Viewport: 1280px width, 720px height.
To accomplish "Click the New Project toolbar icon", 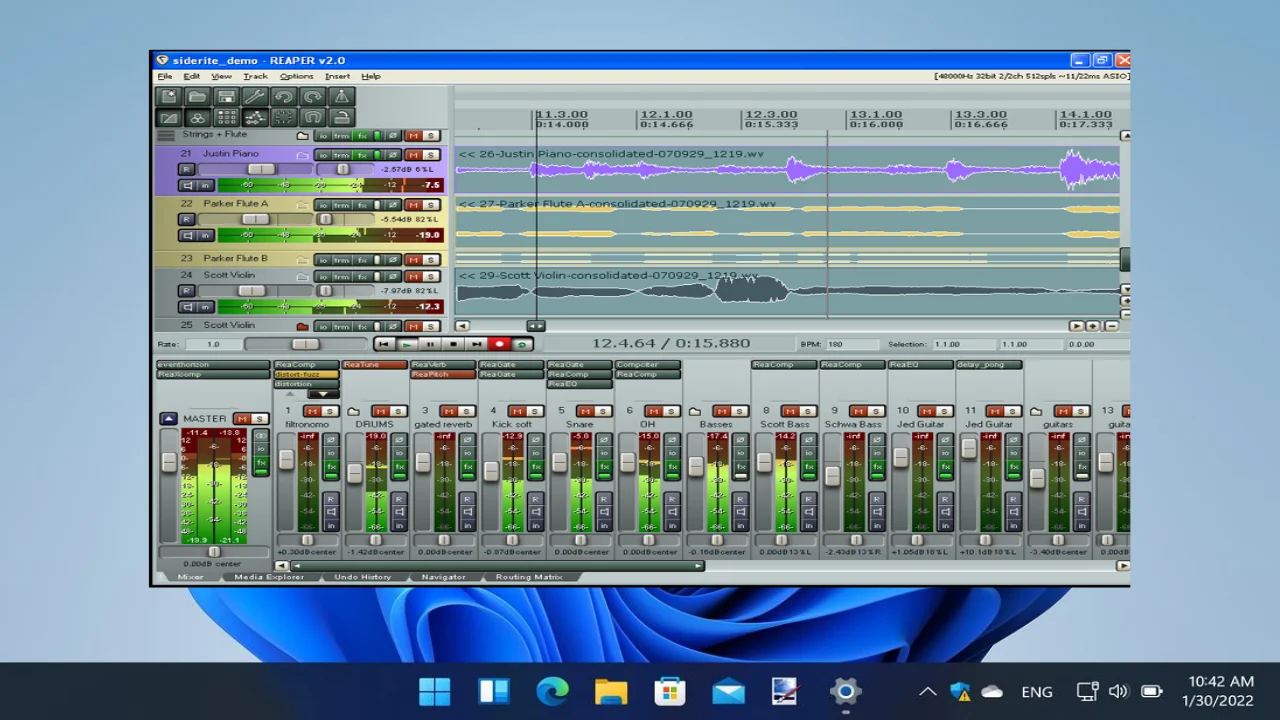I will click(x=168, y=96).
